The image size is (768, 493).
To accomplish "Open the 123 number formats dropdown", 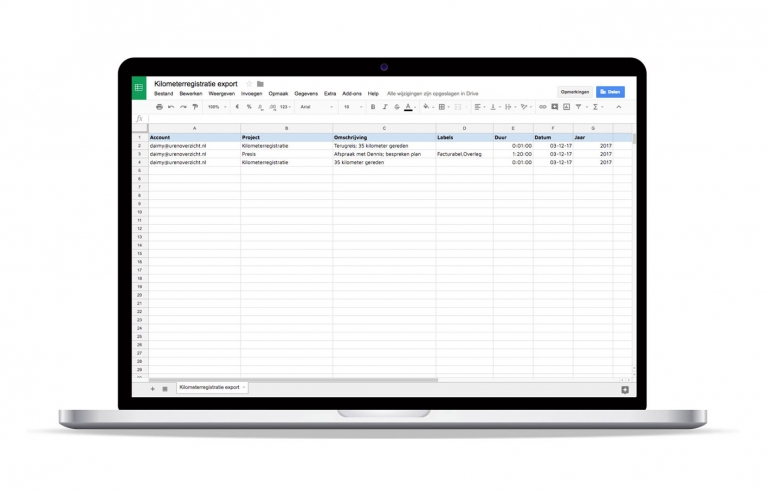I will (x=285, y=107).
